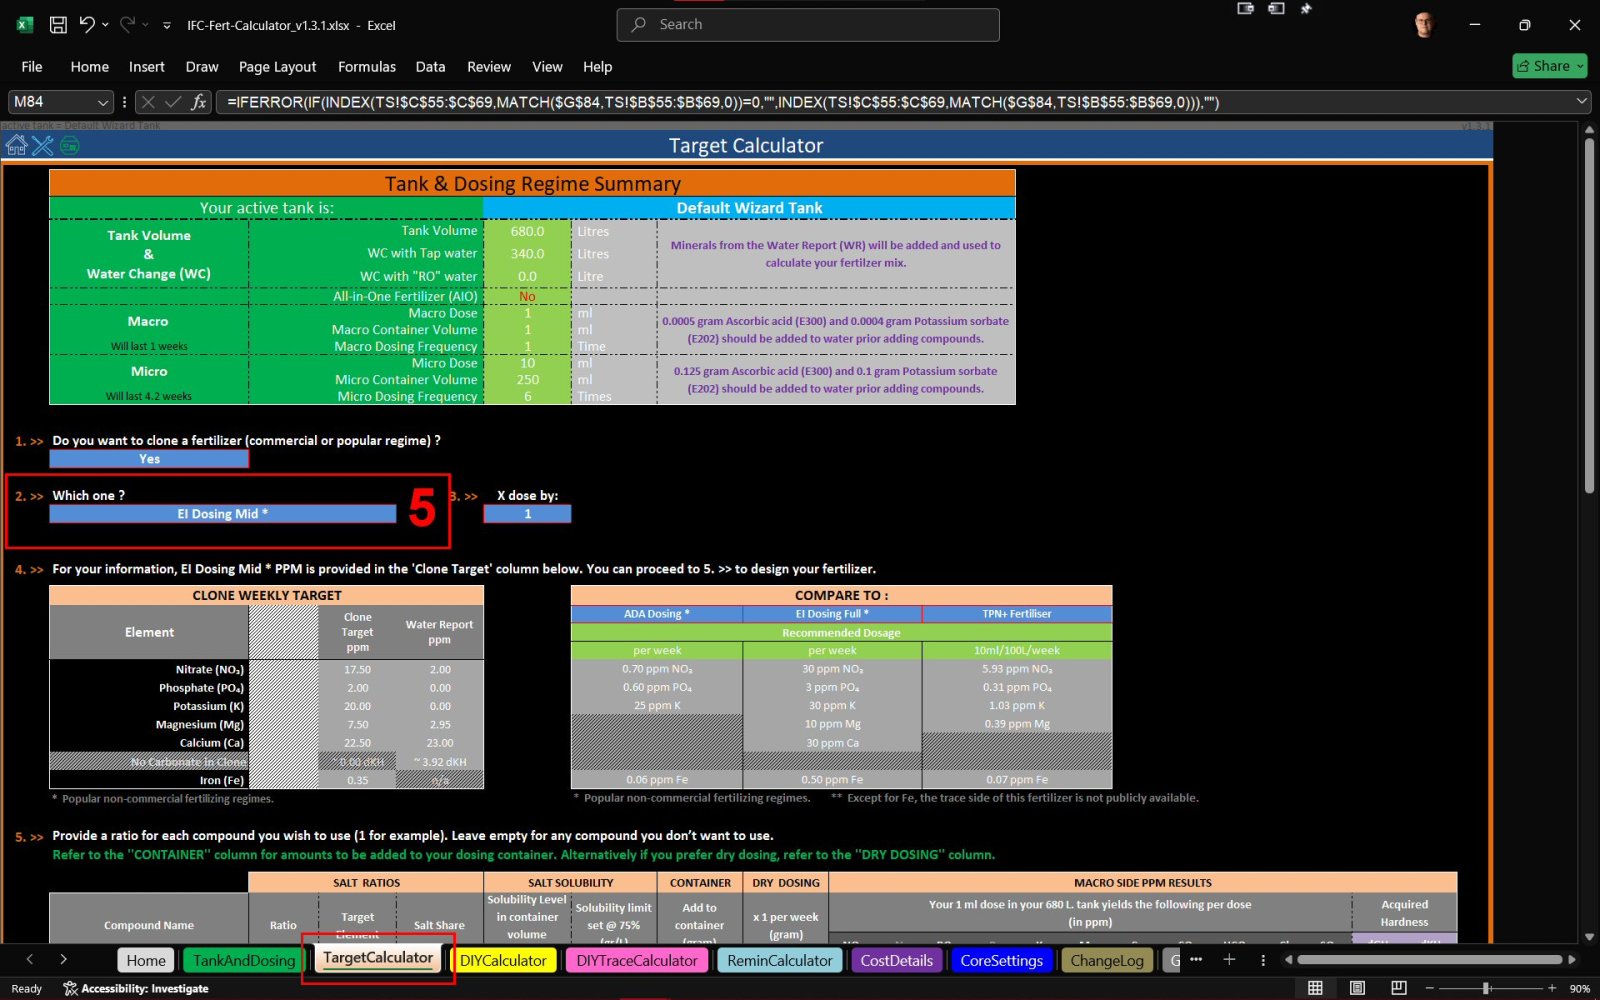Click the crossed tools icon on sheet
The image size is (1600, 1000).
(42, 146)
